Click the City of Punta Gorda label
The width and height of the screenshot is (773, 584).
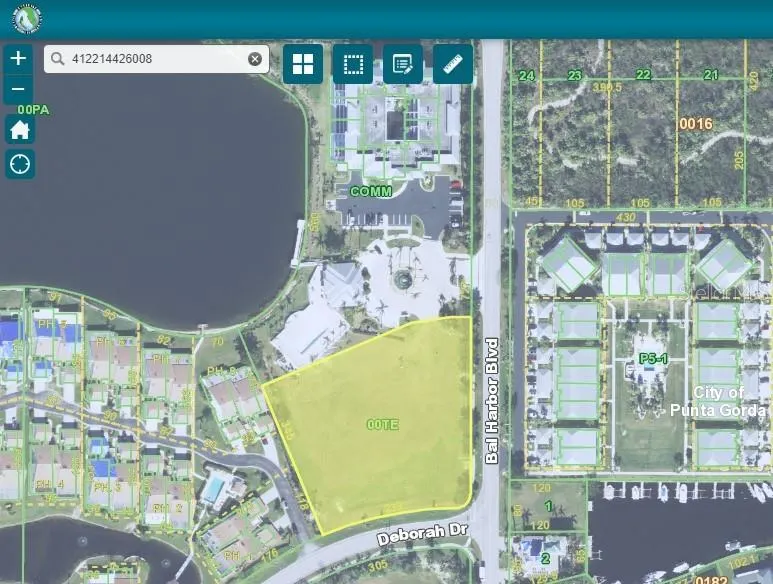pos(731,402)
